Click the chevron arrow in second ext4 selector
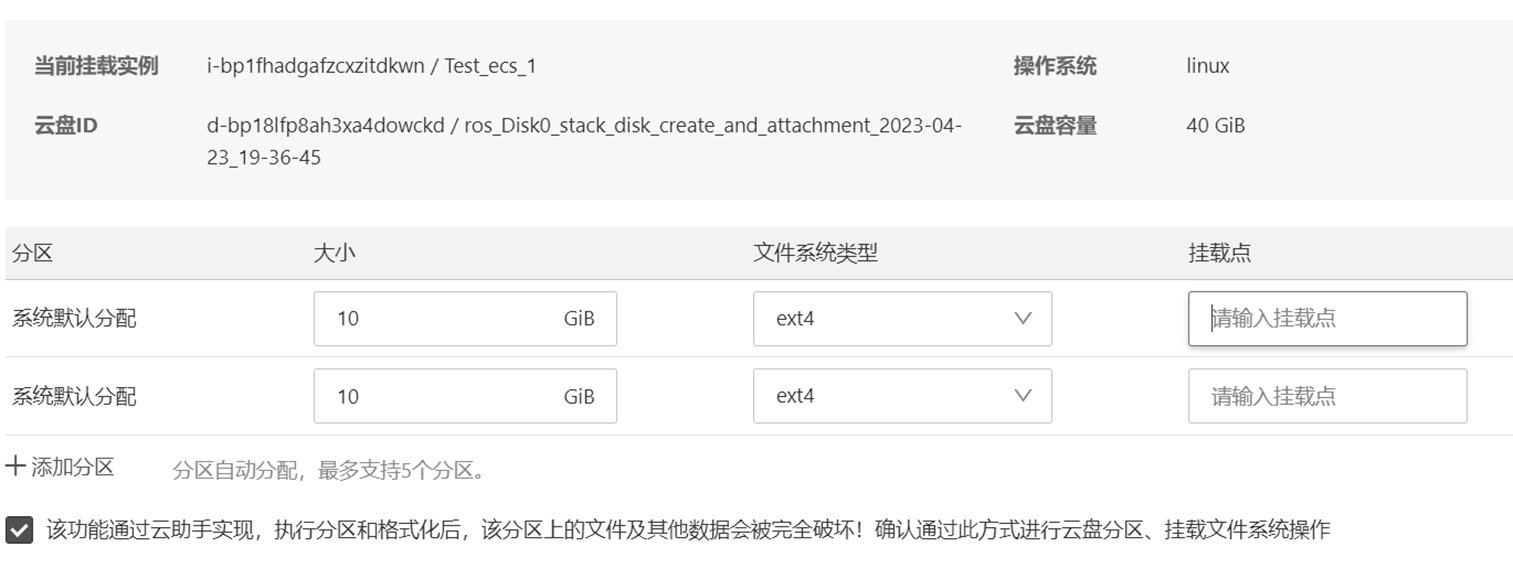 tap(1022, 396)
